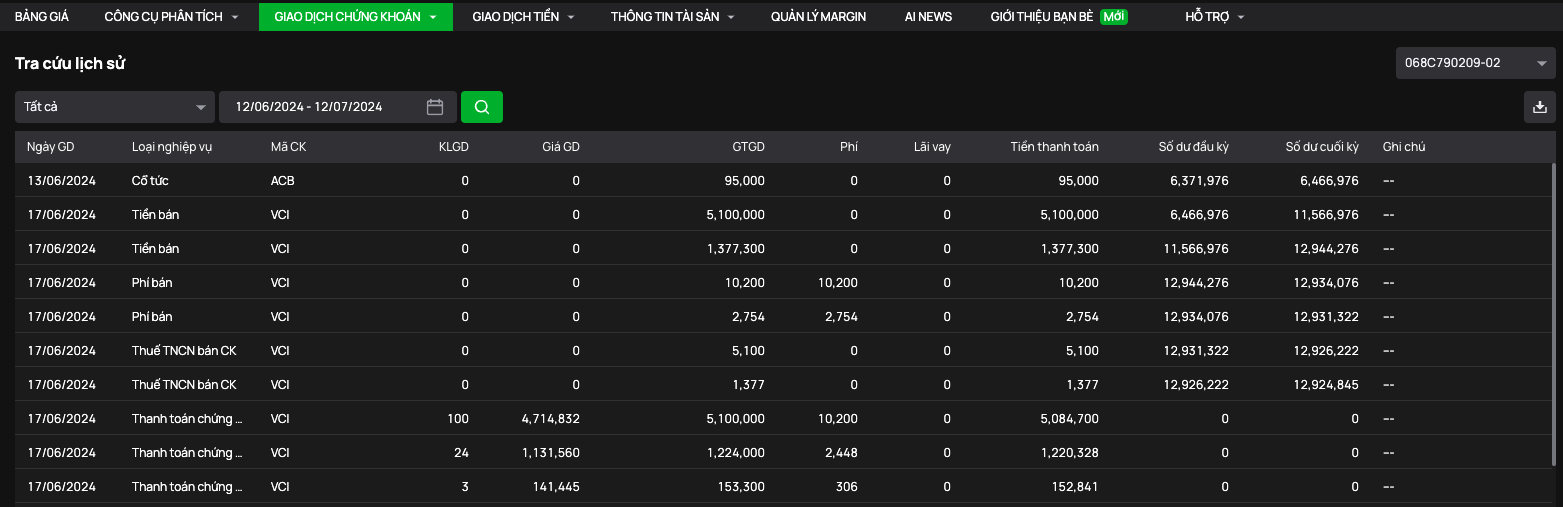Click the green search magnifier button
Viewport: 1563px width, 507px height.
(x=482, y=107)
